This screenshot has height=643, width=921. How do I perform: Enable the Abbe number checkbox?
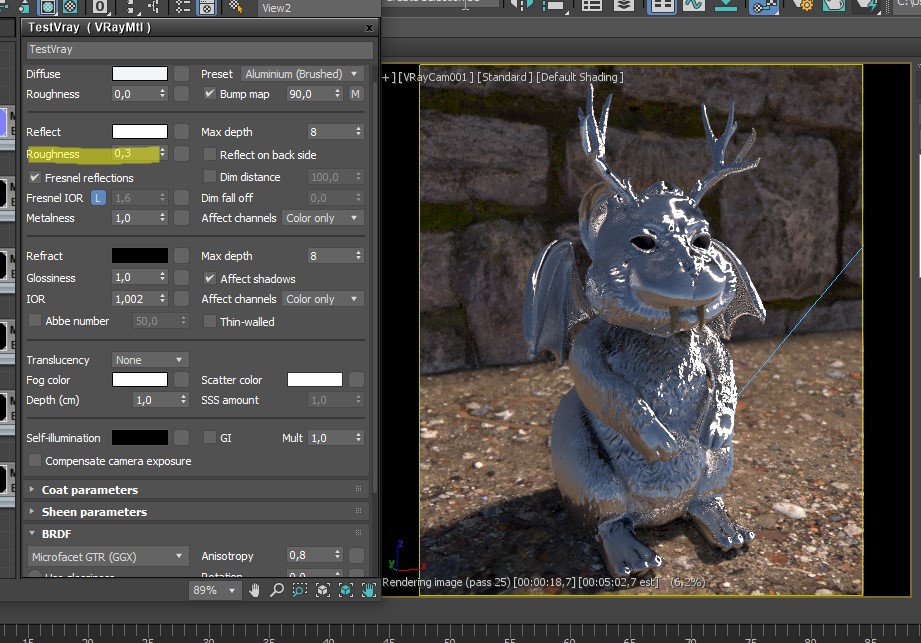pos(35,321)
